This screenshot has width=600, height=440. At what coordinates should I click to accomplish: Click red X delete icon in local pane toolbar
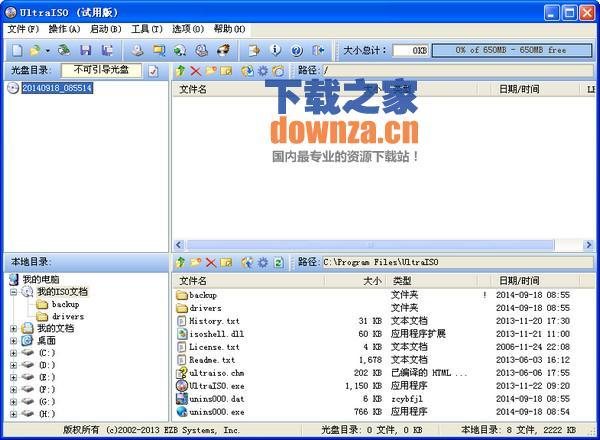(210, 262)
